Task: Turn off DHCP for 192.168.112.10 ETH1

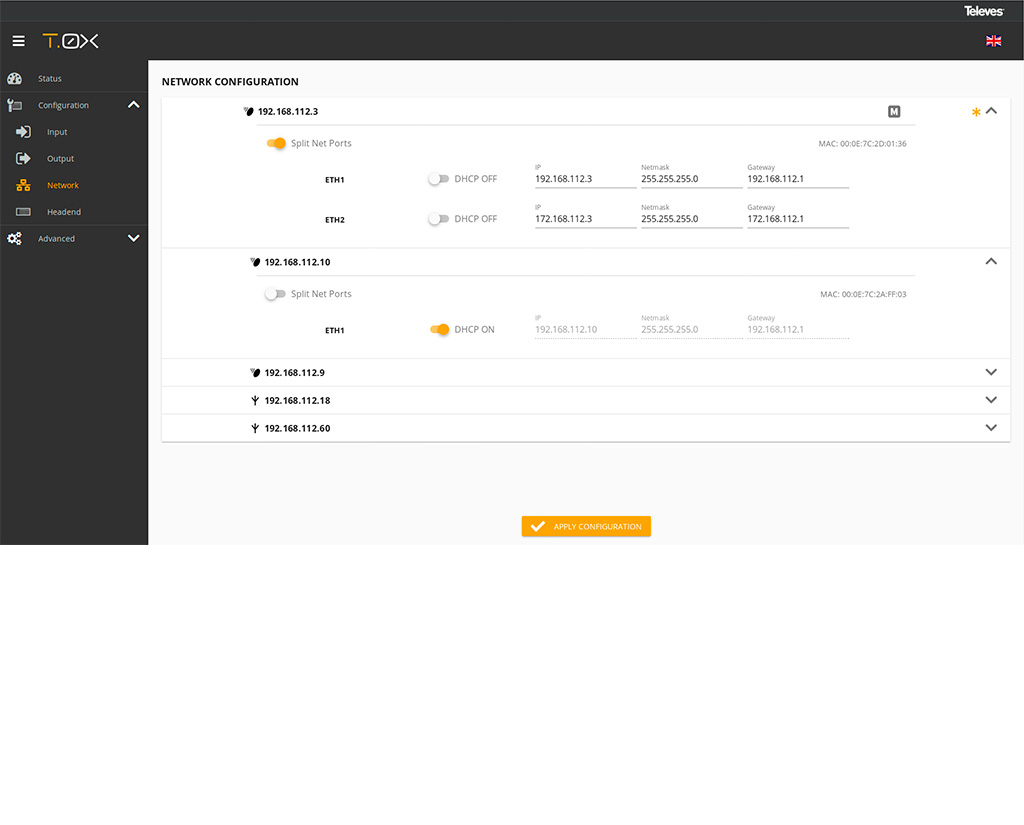Action: (x=439, y=330)
